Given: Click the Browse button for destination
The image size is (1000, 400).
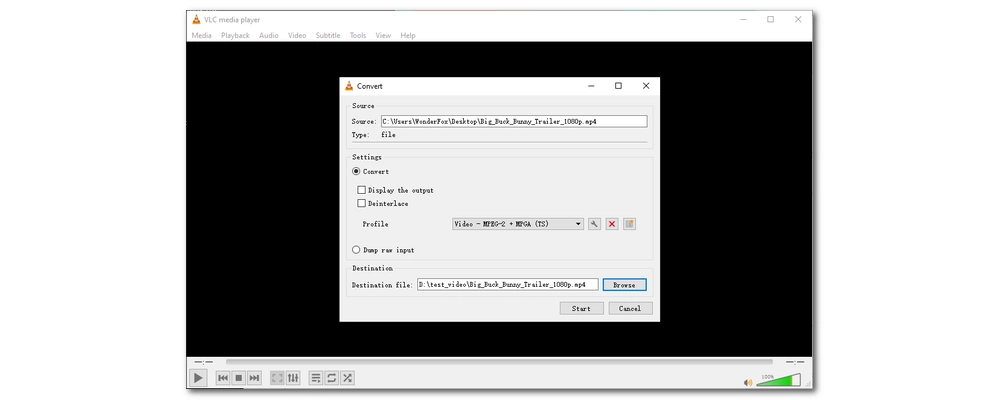Looking at the screenshot, I should pos(624,285).
